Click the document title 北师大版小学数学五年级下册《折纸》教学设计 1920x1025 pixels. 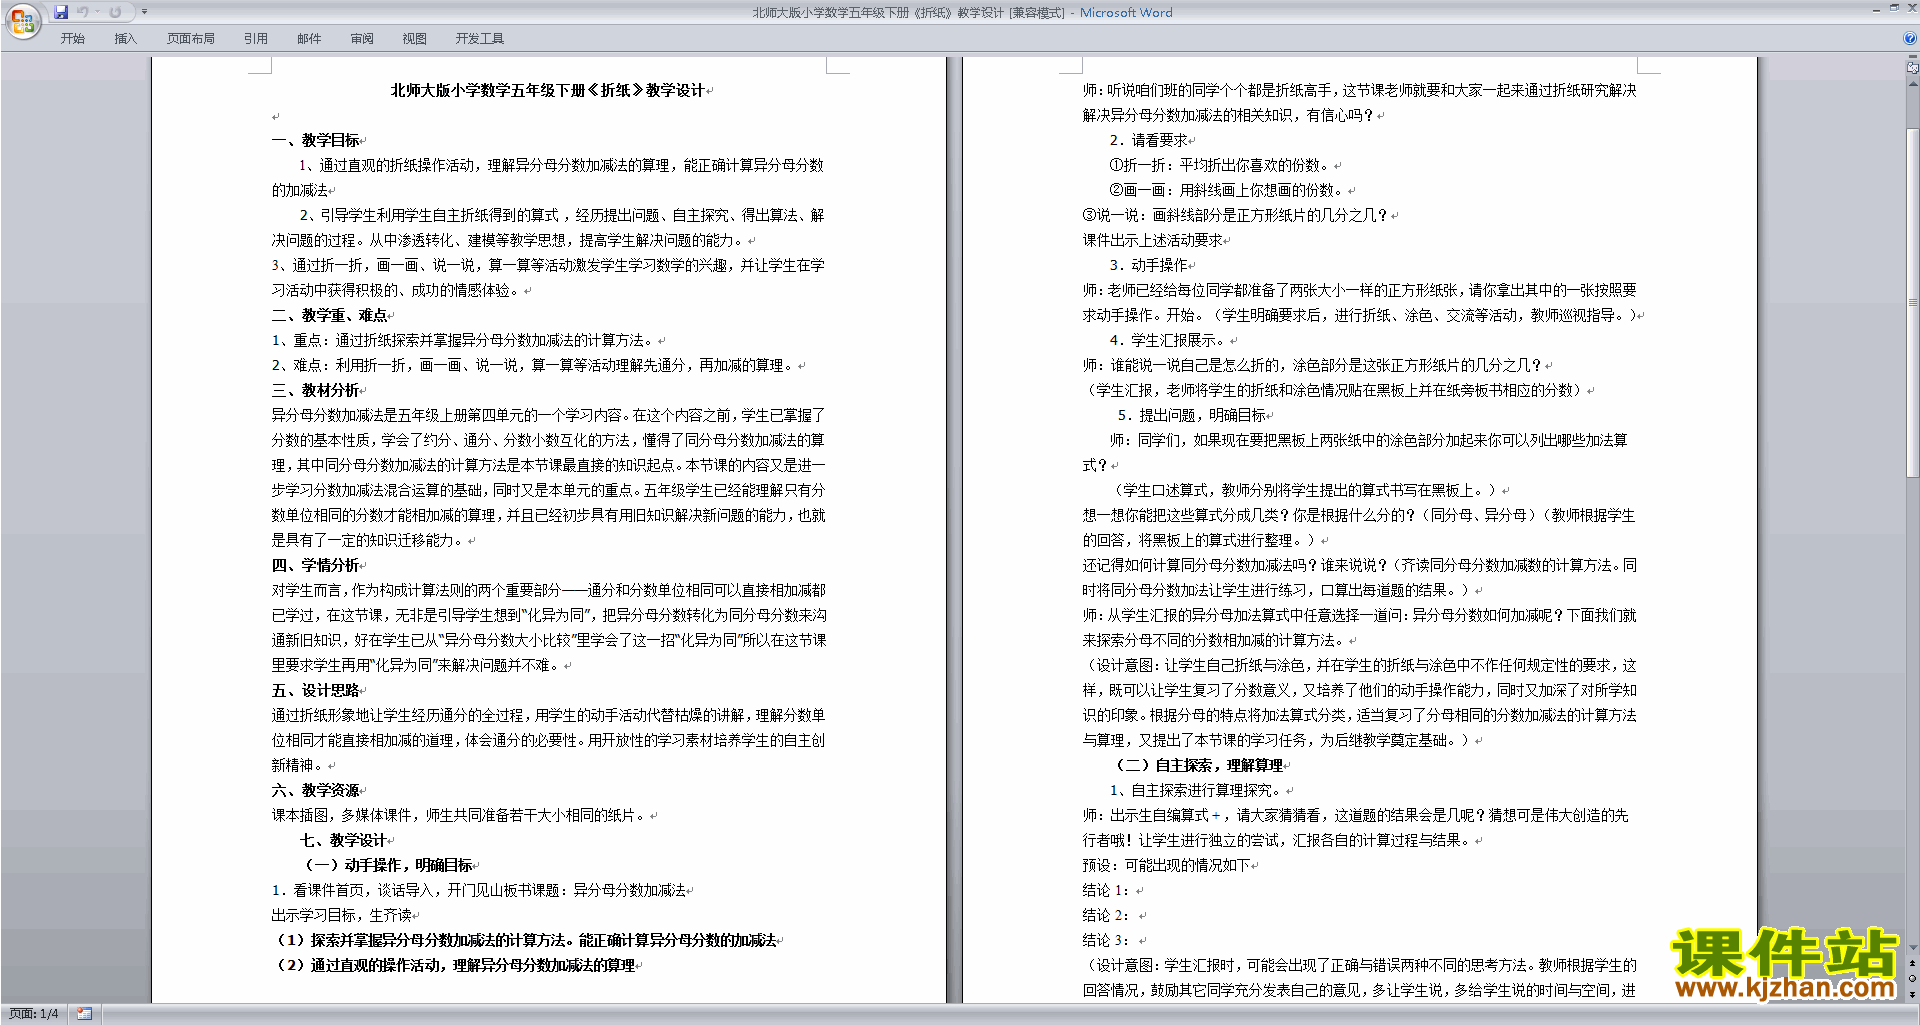pos(547,90)
